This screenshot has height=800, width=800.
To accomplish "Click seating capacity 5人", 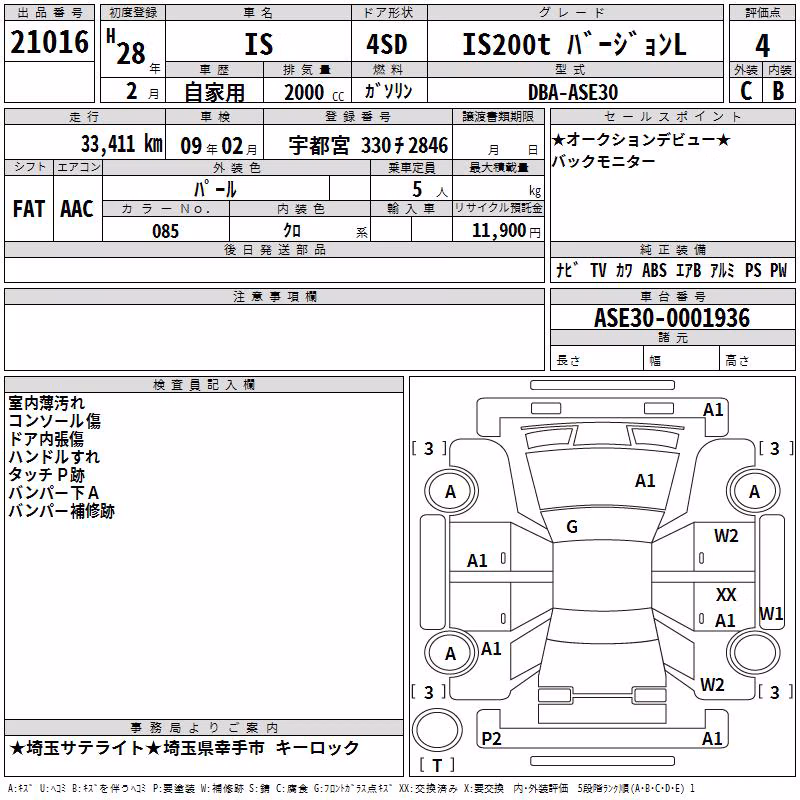I will (430, 189).
